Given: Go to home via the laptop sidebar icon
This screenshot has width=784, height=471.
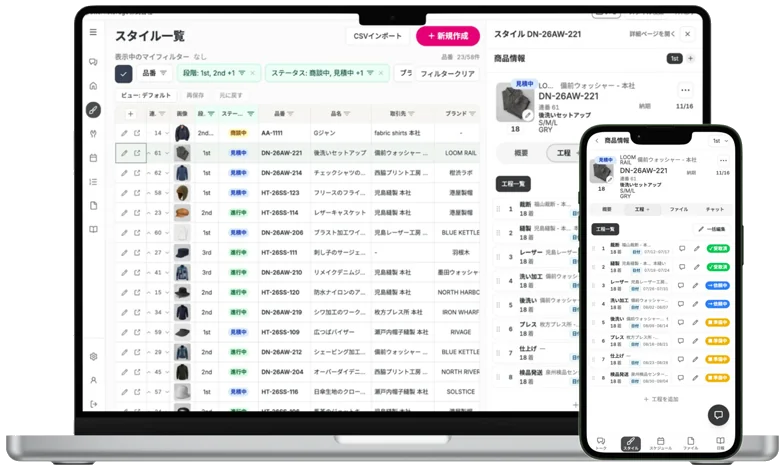Looking at the screenshot, I should [x=94, y=86].
